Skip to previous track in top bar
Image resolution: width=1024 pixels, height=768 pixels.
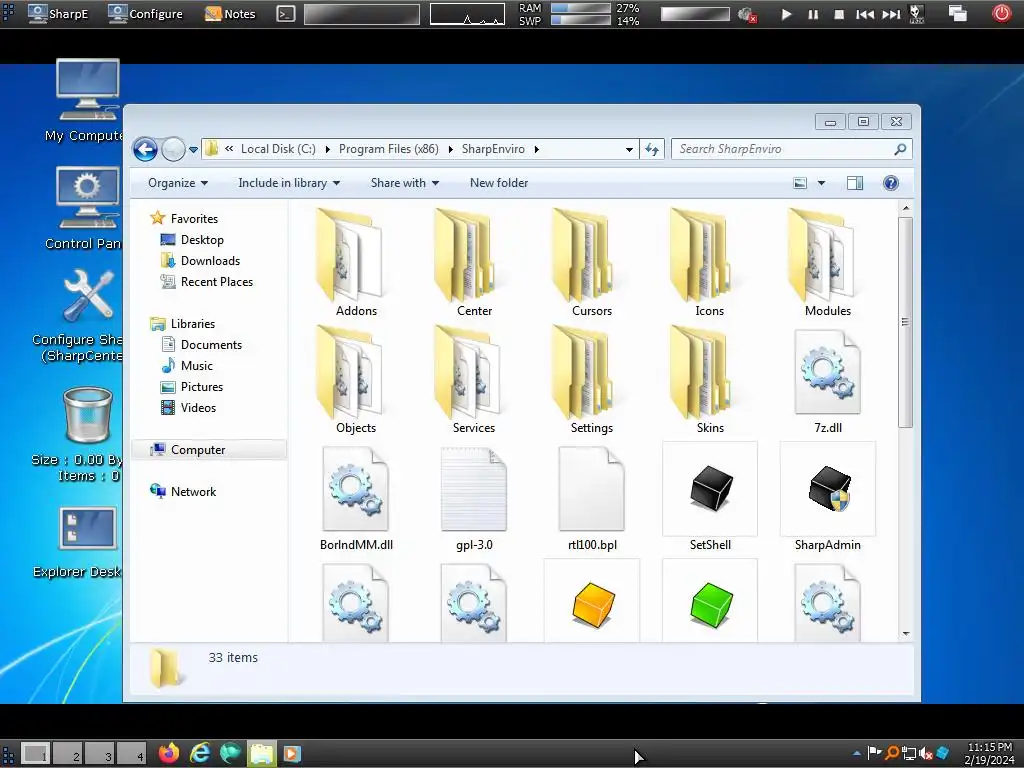[x=865, y=14]
